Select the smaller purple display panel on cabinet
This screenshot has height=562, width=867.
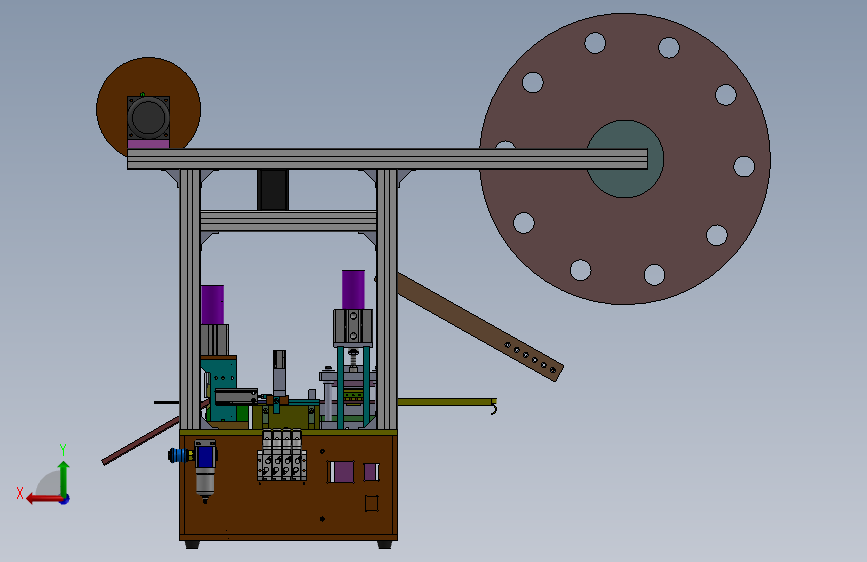[x=372, y=472]
